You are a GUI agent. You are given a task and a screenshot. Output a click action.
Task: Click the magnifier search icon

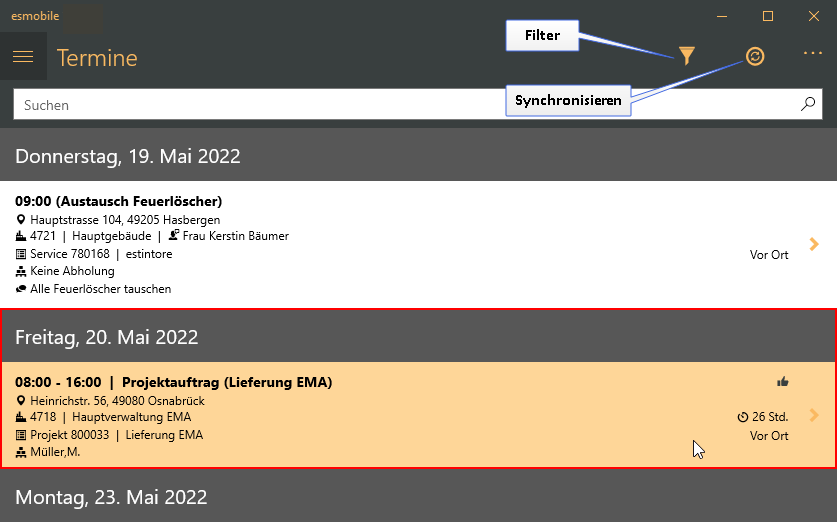[808, 104]
